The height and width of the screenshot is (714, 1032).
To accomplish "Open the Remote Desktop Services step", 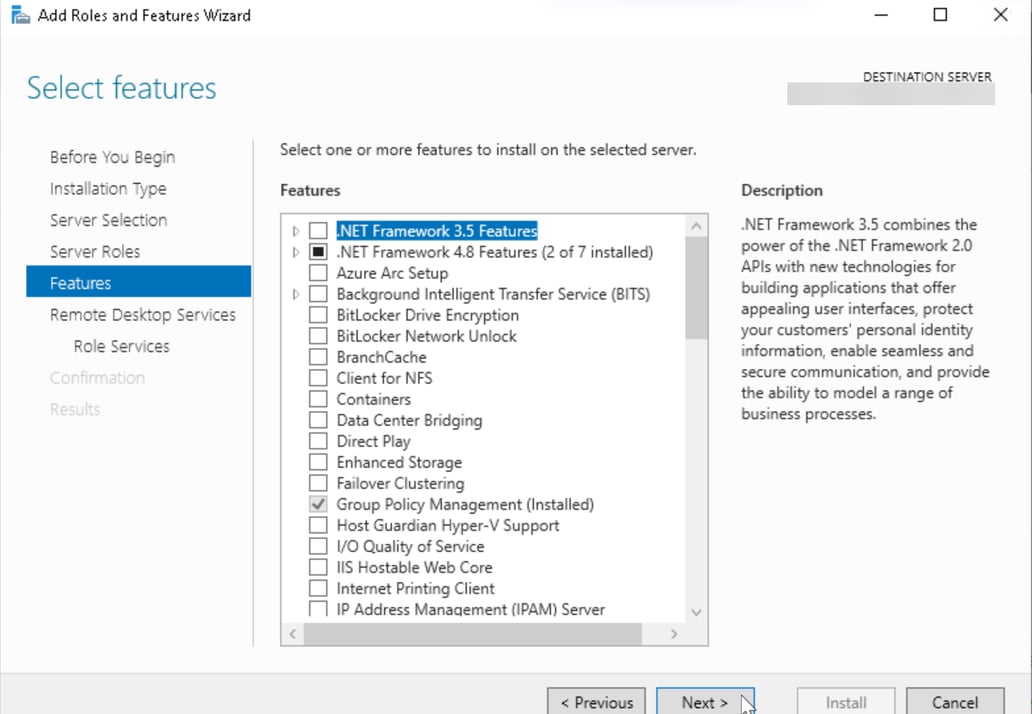I will [142, 314].
